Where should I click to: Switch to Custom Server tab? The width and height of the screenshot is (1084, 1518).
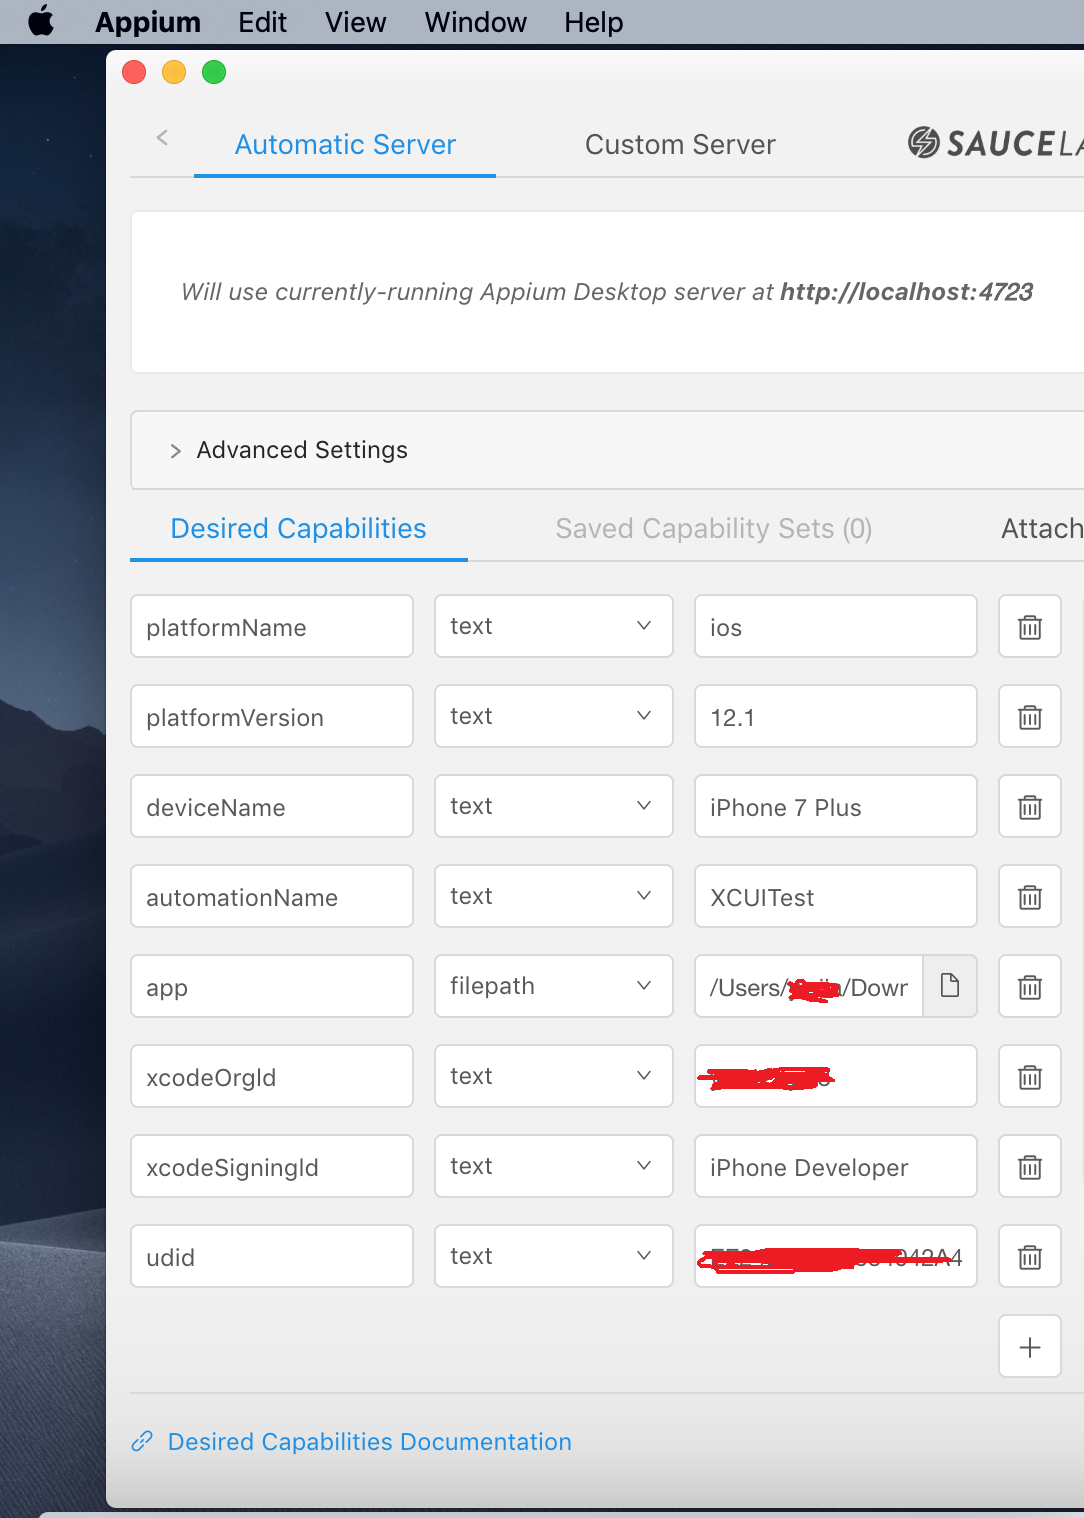[x=680, y=145]
